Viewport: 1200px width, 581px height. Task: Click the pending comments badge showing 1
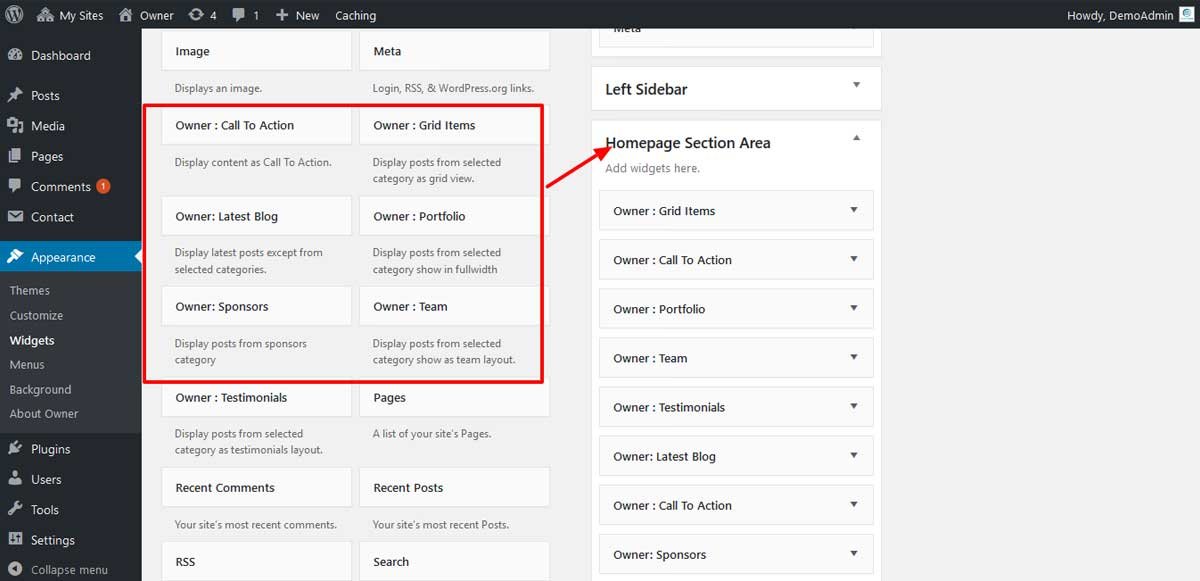[103, 186]
